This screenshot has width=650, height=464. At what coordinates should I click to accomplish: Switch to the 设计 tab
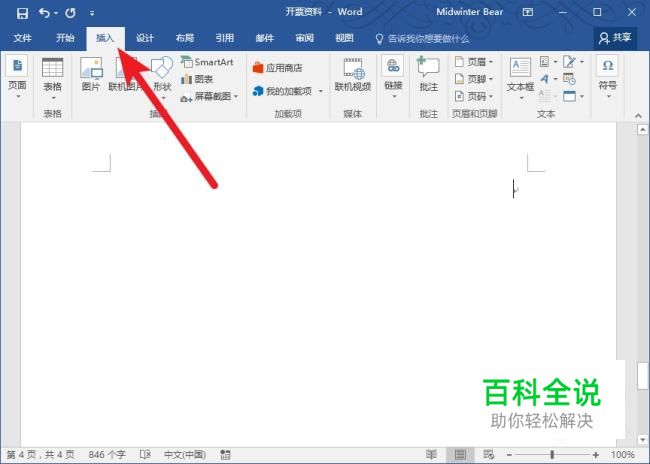145,38
